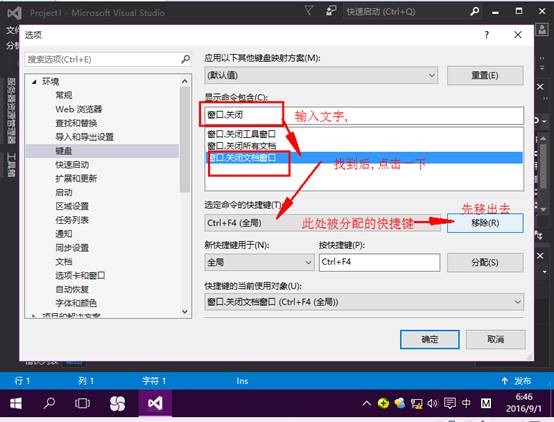Select 查找和替换 in the options tree
The width and height of the screenshot is (554, 422).
pyautogui.click(x=76, y=123)
